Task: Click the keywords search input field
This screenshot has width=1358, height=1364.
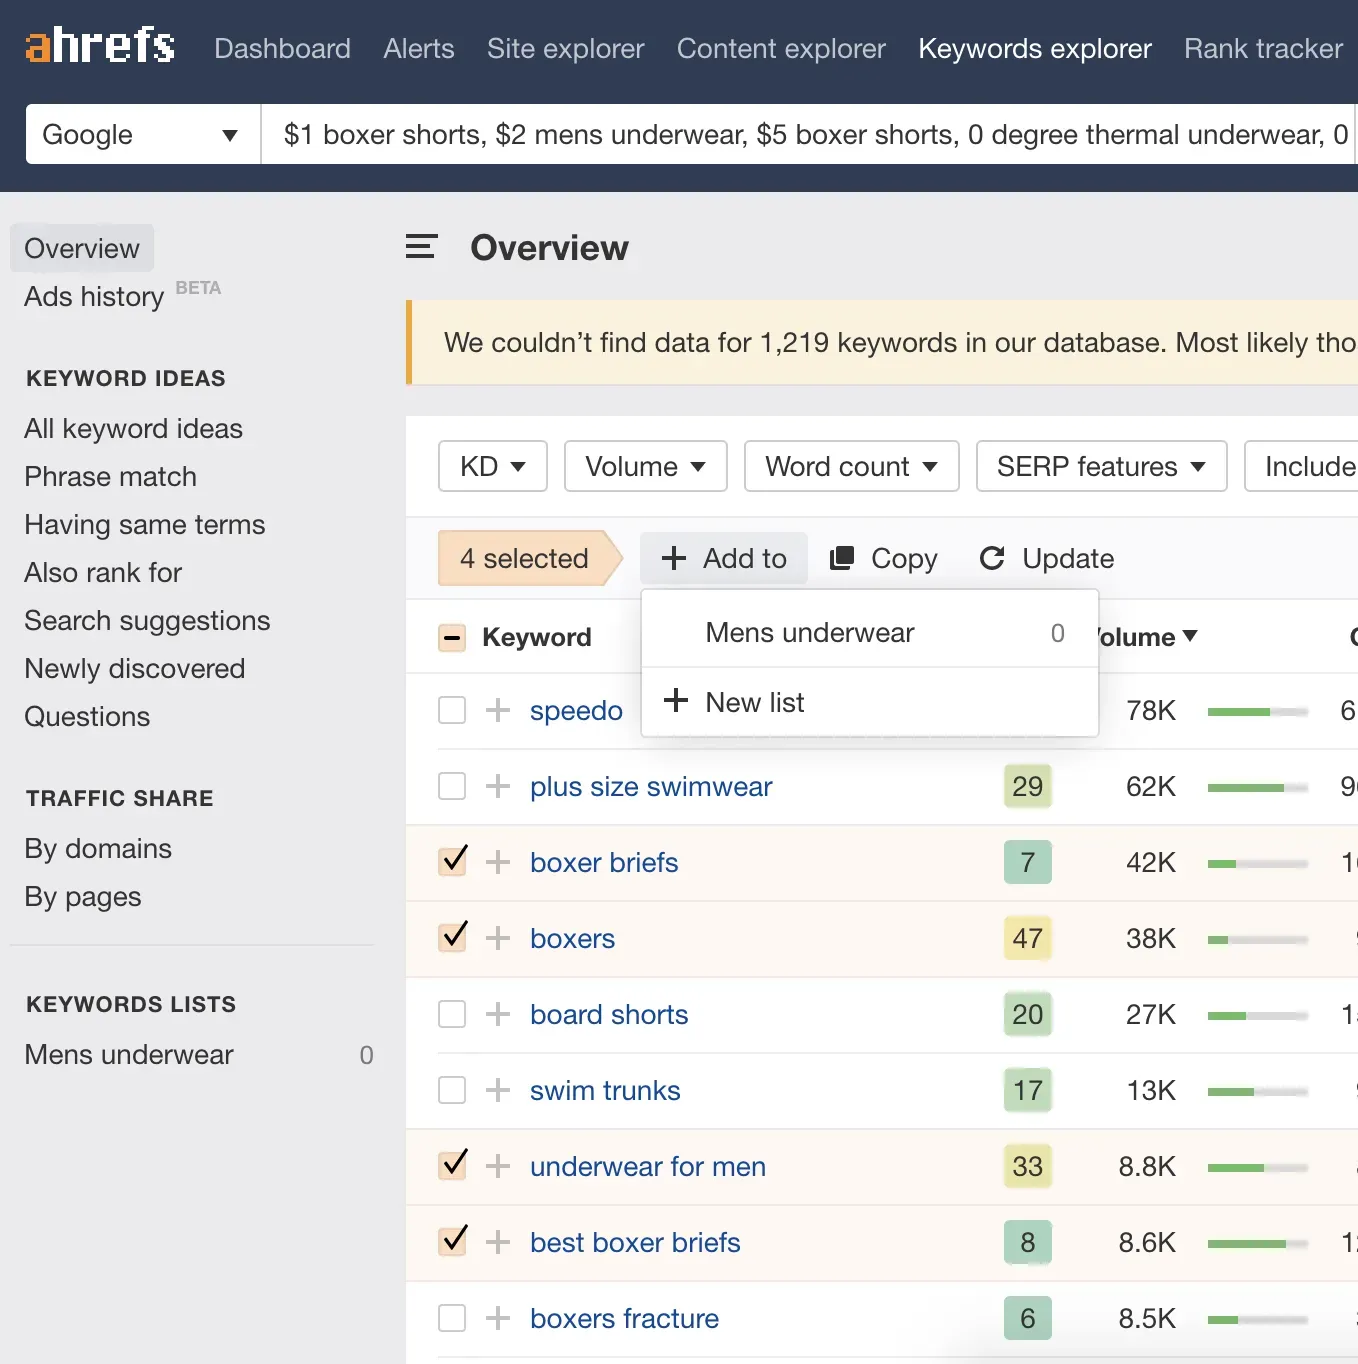Action: (x=808, y=135)
